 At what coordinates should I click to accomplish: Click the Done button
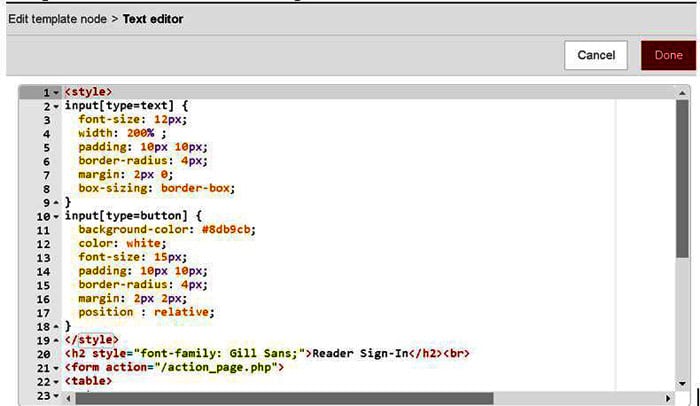(x=668, y=55)
